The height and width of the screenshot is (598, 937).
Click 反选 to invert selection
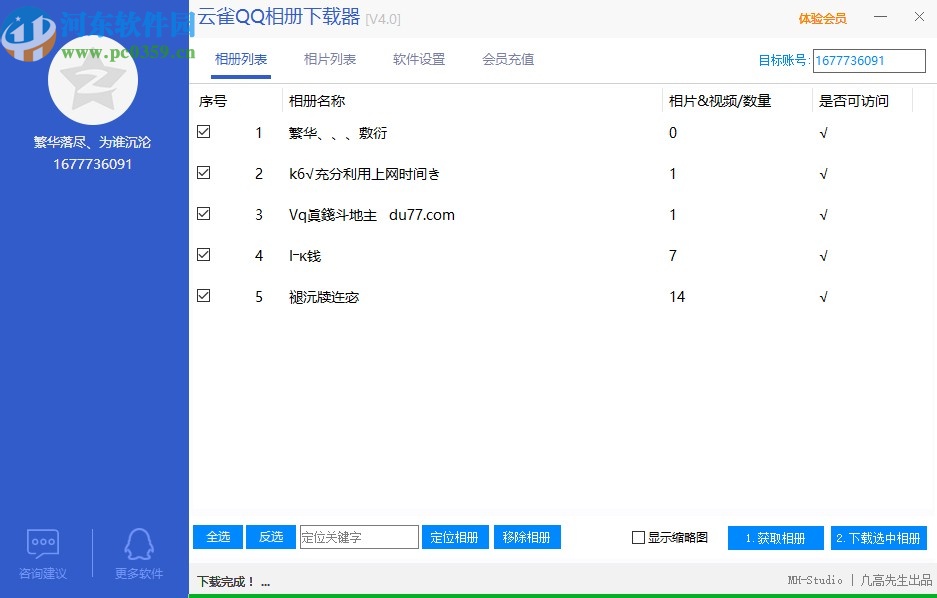coord(270,537)
